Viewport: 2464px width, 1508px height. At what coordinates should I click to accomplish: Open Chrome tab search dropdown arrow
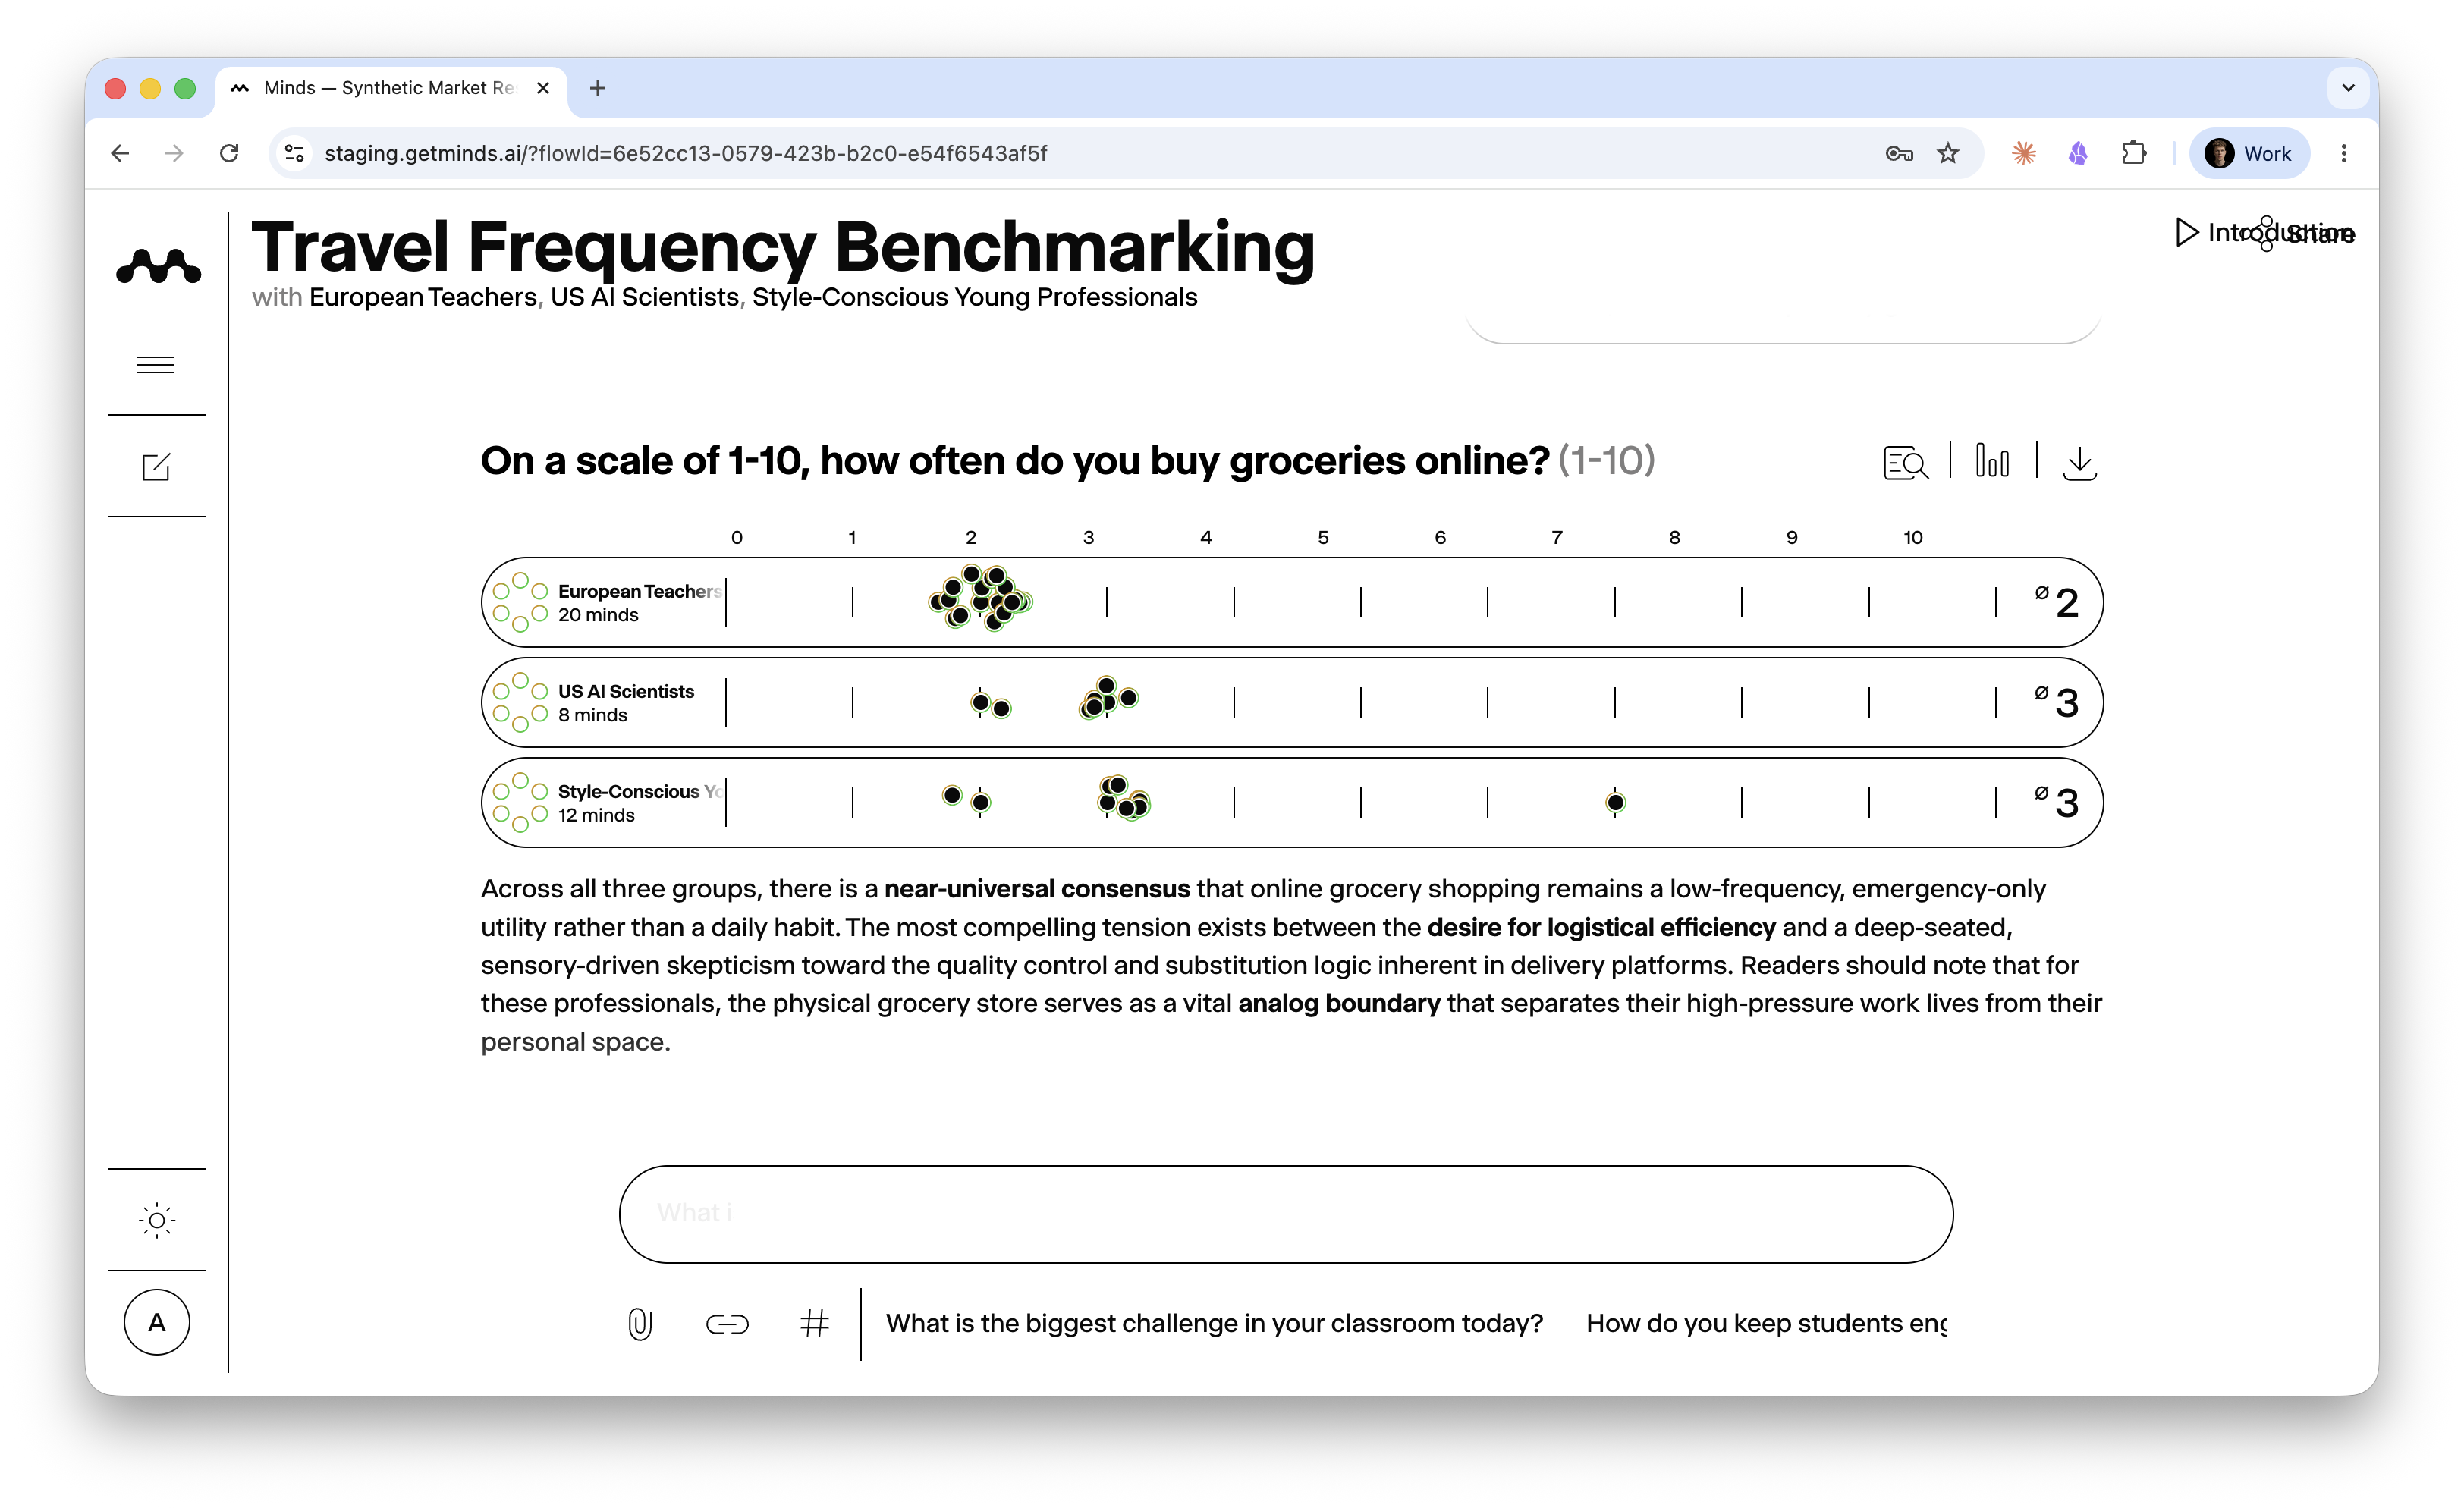2348,88
